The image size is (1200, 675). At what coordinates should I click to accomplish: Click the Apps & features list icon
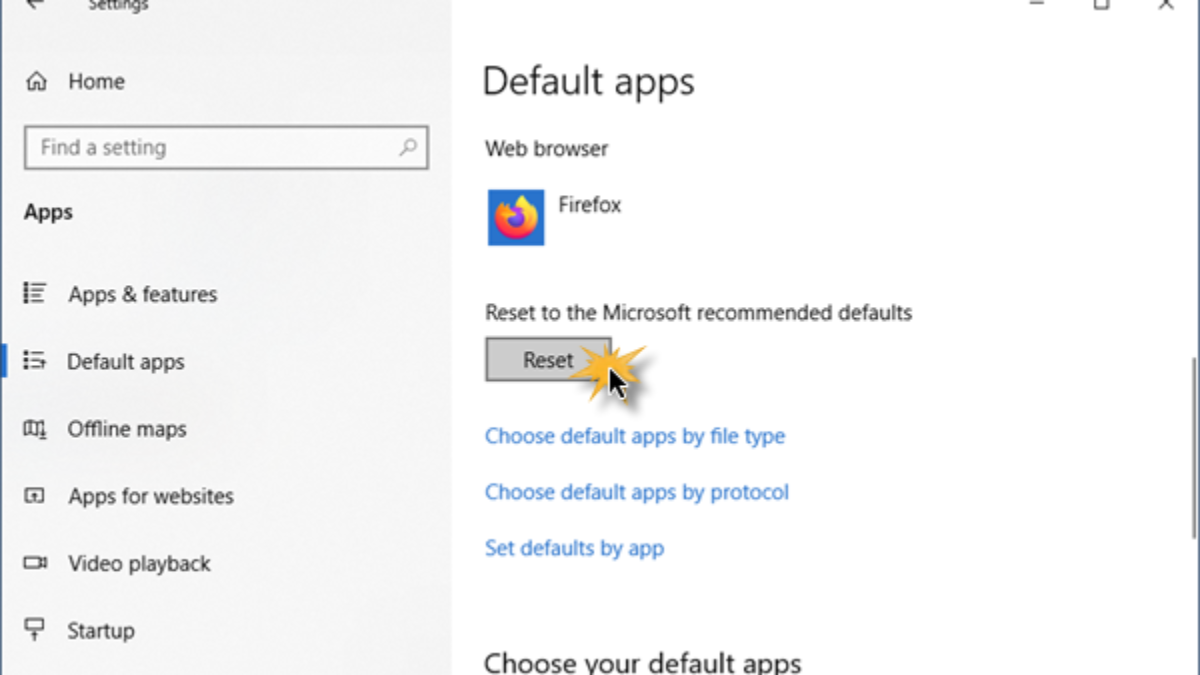(35, 294)
